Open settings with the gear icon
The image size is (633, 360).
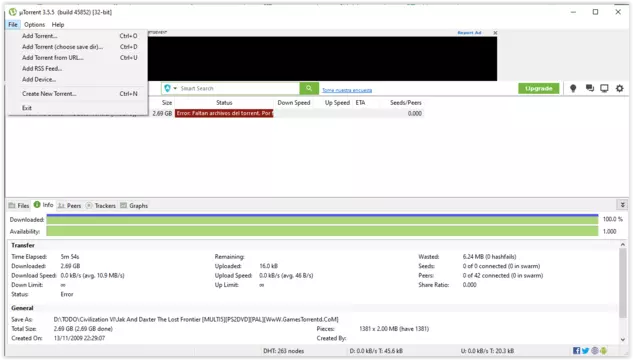tap(619, 88)
